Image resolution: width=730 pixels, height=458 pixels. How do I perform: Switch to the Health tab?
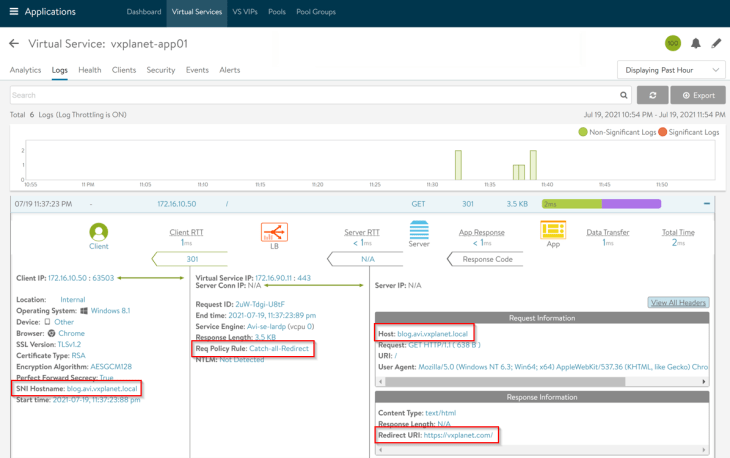pyautogui.click(x=89, y=70)
